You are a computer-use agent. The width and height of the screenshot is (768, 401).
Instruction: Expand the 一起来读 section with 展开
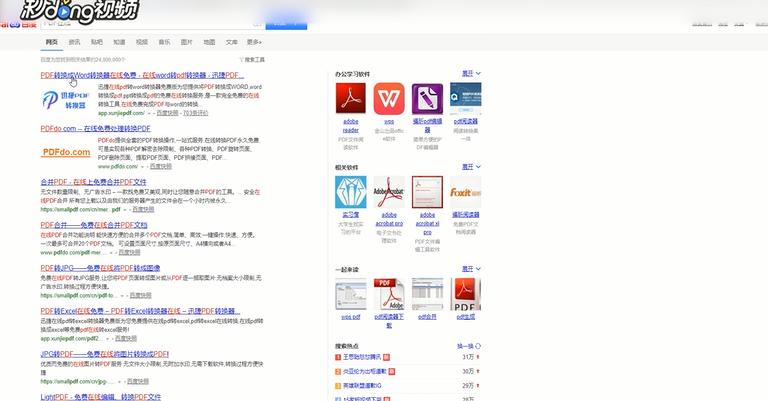click(471, 269)
